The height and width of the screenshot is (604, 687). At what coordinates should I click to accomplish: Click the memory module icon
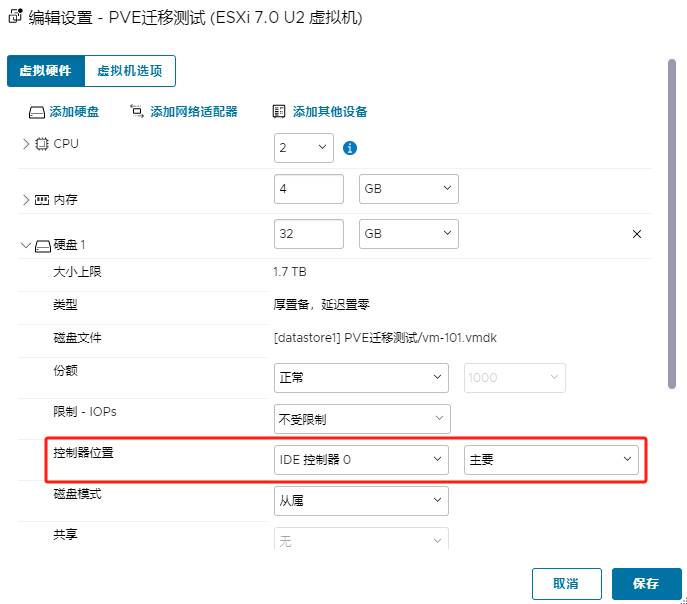click(42, 200)
